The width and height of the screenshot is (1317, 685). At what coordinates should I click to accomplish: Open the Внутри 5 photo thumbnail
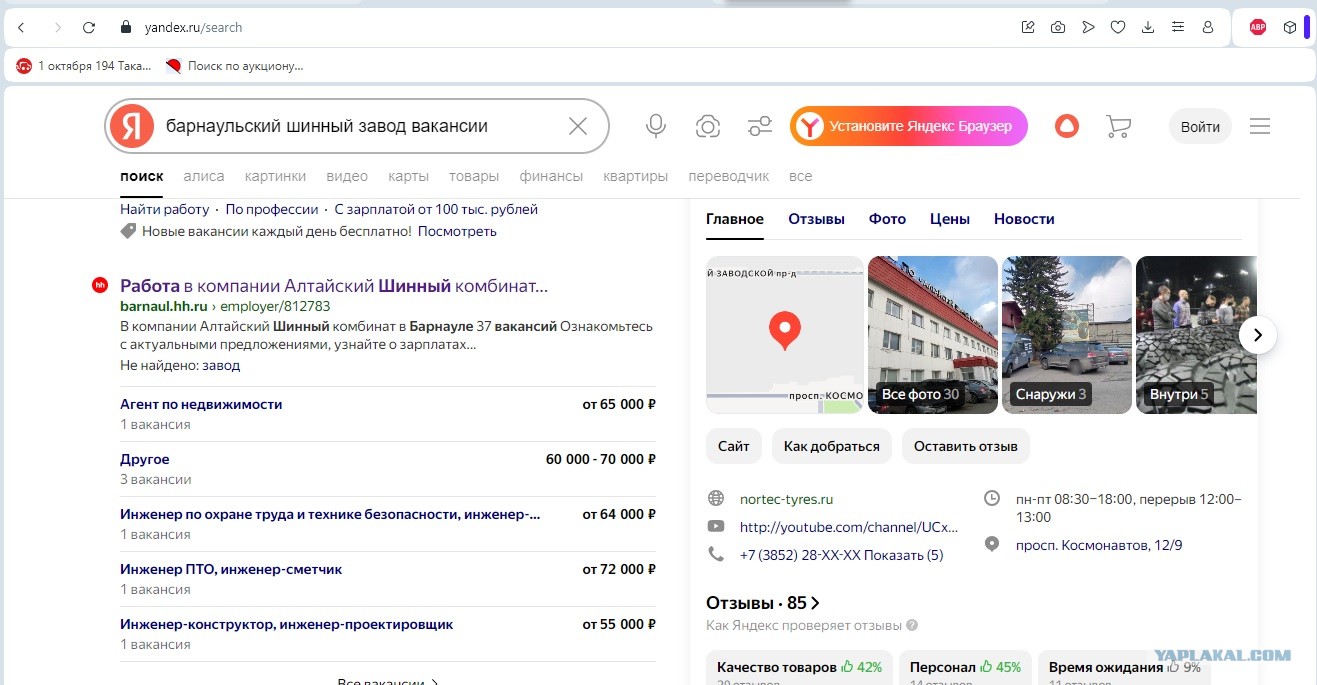tap(1196, 335)
